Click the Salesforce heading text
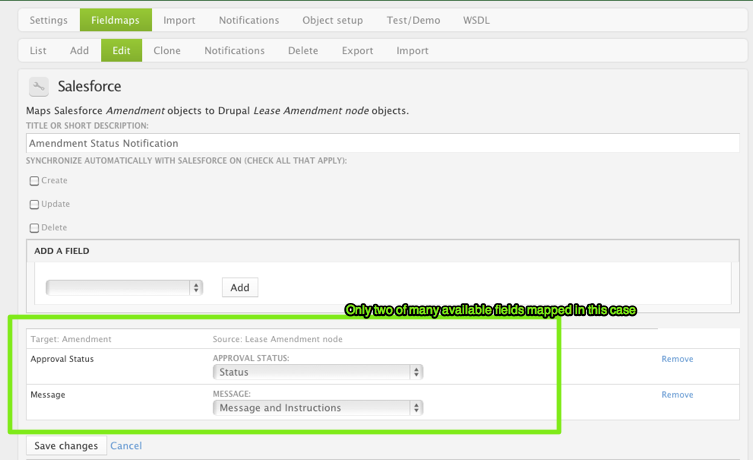Viewport: 753px width, 460px height. (89, 86)
